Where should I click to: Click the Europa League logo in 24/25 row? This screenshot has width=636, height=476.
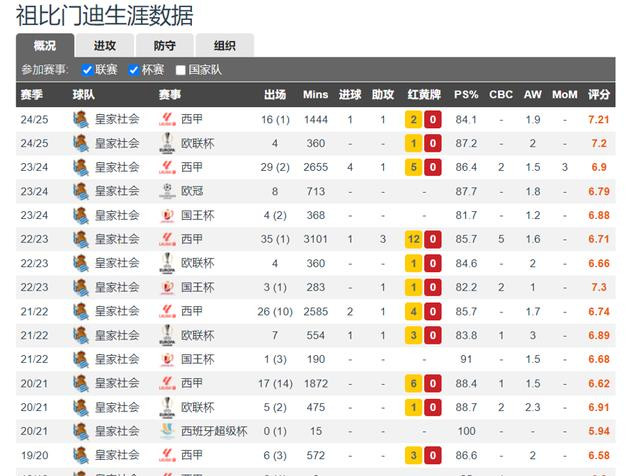point(167,143)
